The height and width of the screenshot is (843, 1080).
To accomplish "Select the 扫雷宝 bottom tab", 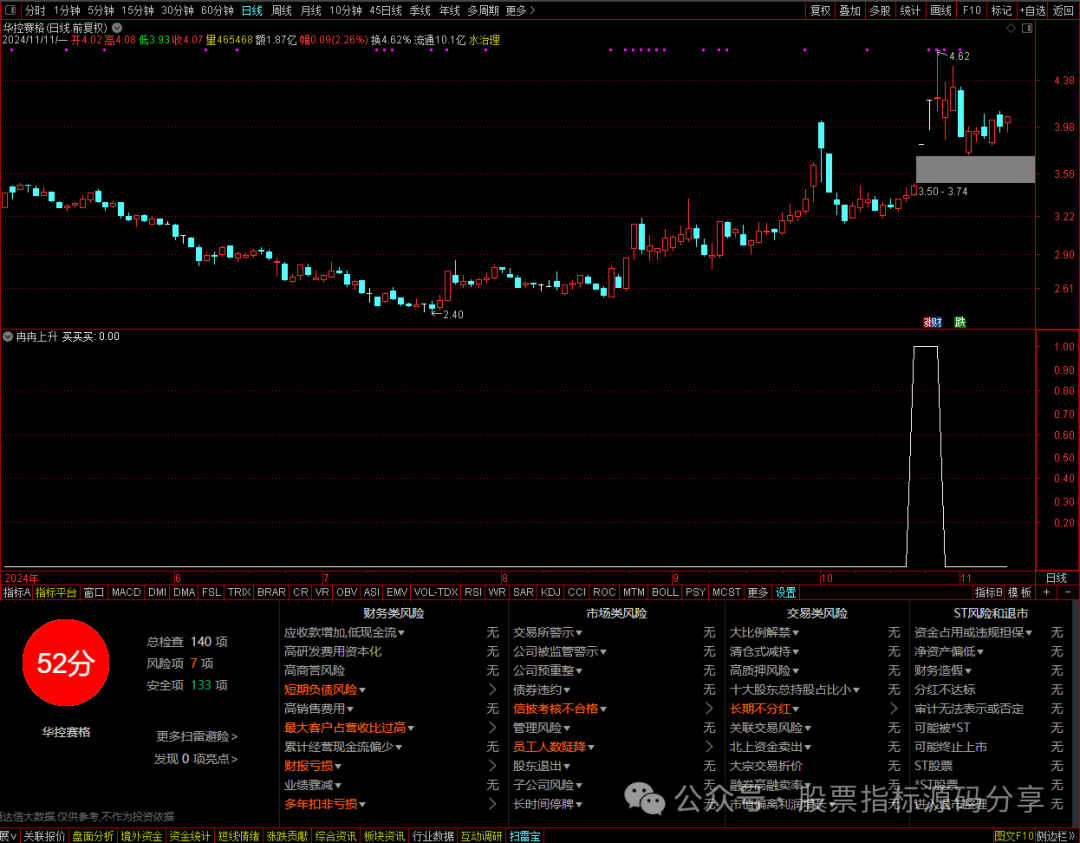I will click(x=526, y=836).
